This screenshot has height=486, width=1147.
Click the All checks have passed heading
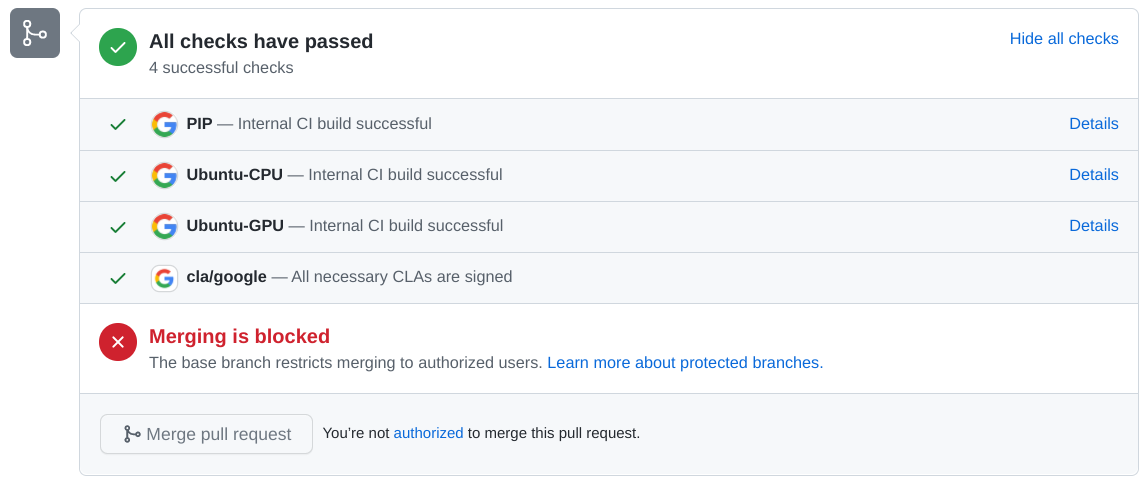261,41
